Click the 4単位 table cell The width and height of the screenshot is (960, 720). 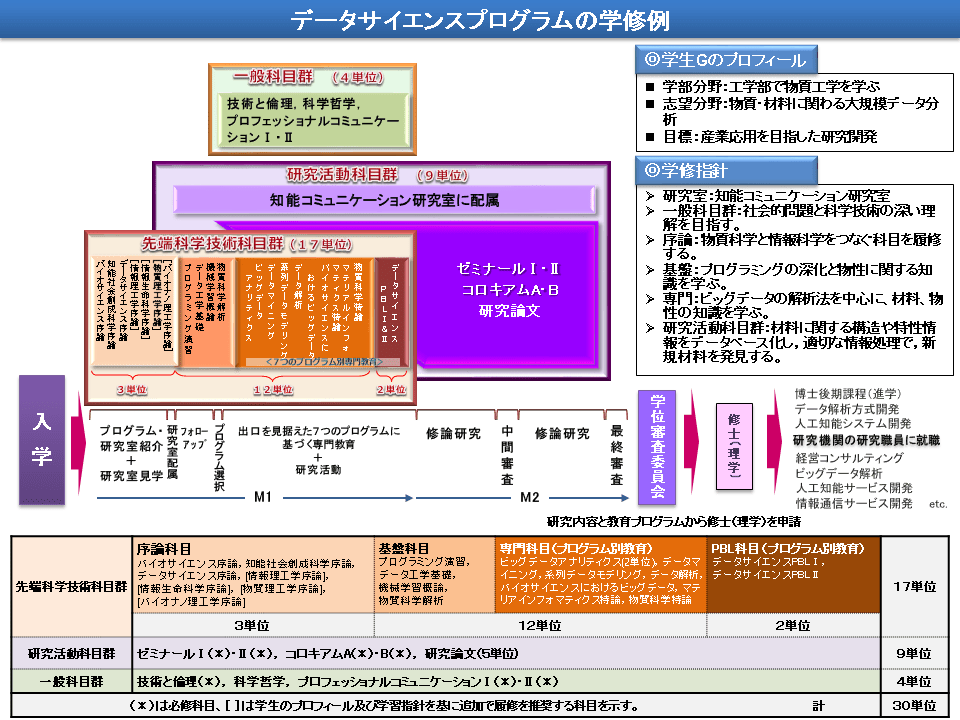click(915, 681)
